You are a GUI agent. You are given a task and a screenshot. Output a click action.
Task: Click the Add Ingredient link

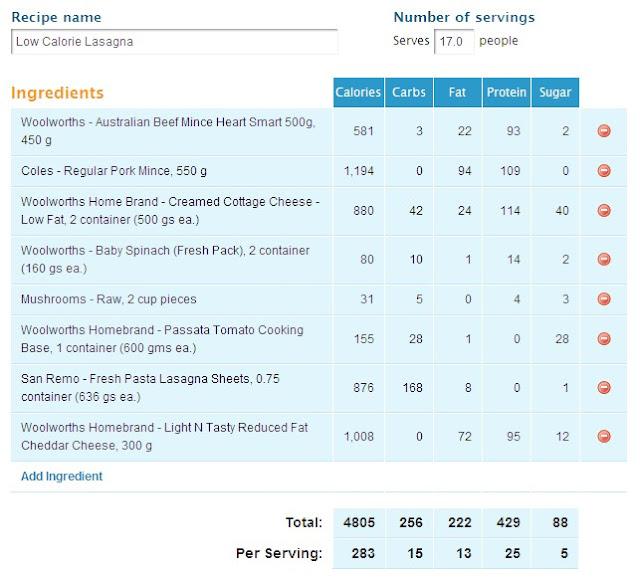pyautogui.click(x=62, y=476)
